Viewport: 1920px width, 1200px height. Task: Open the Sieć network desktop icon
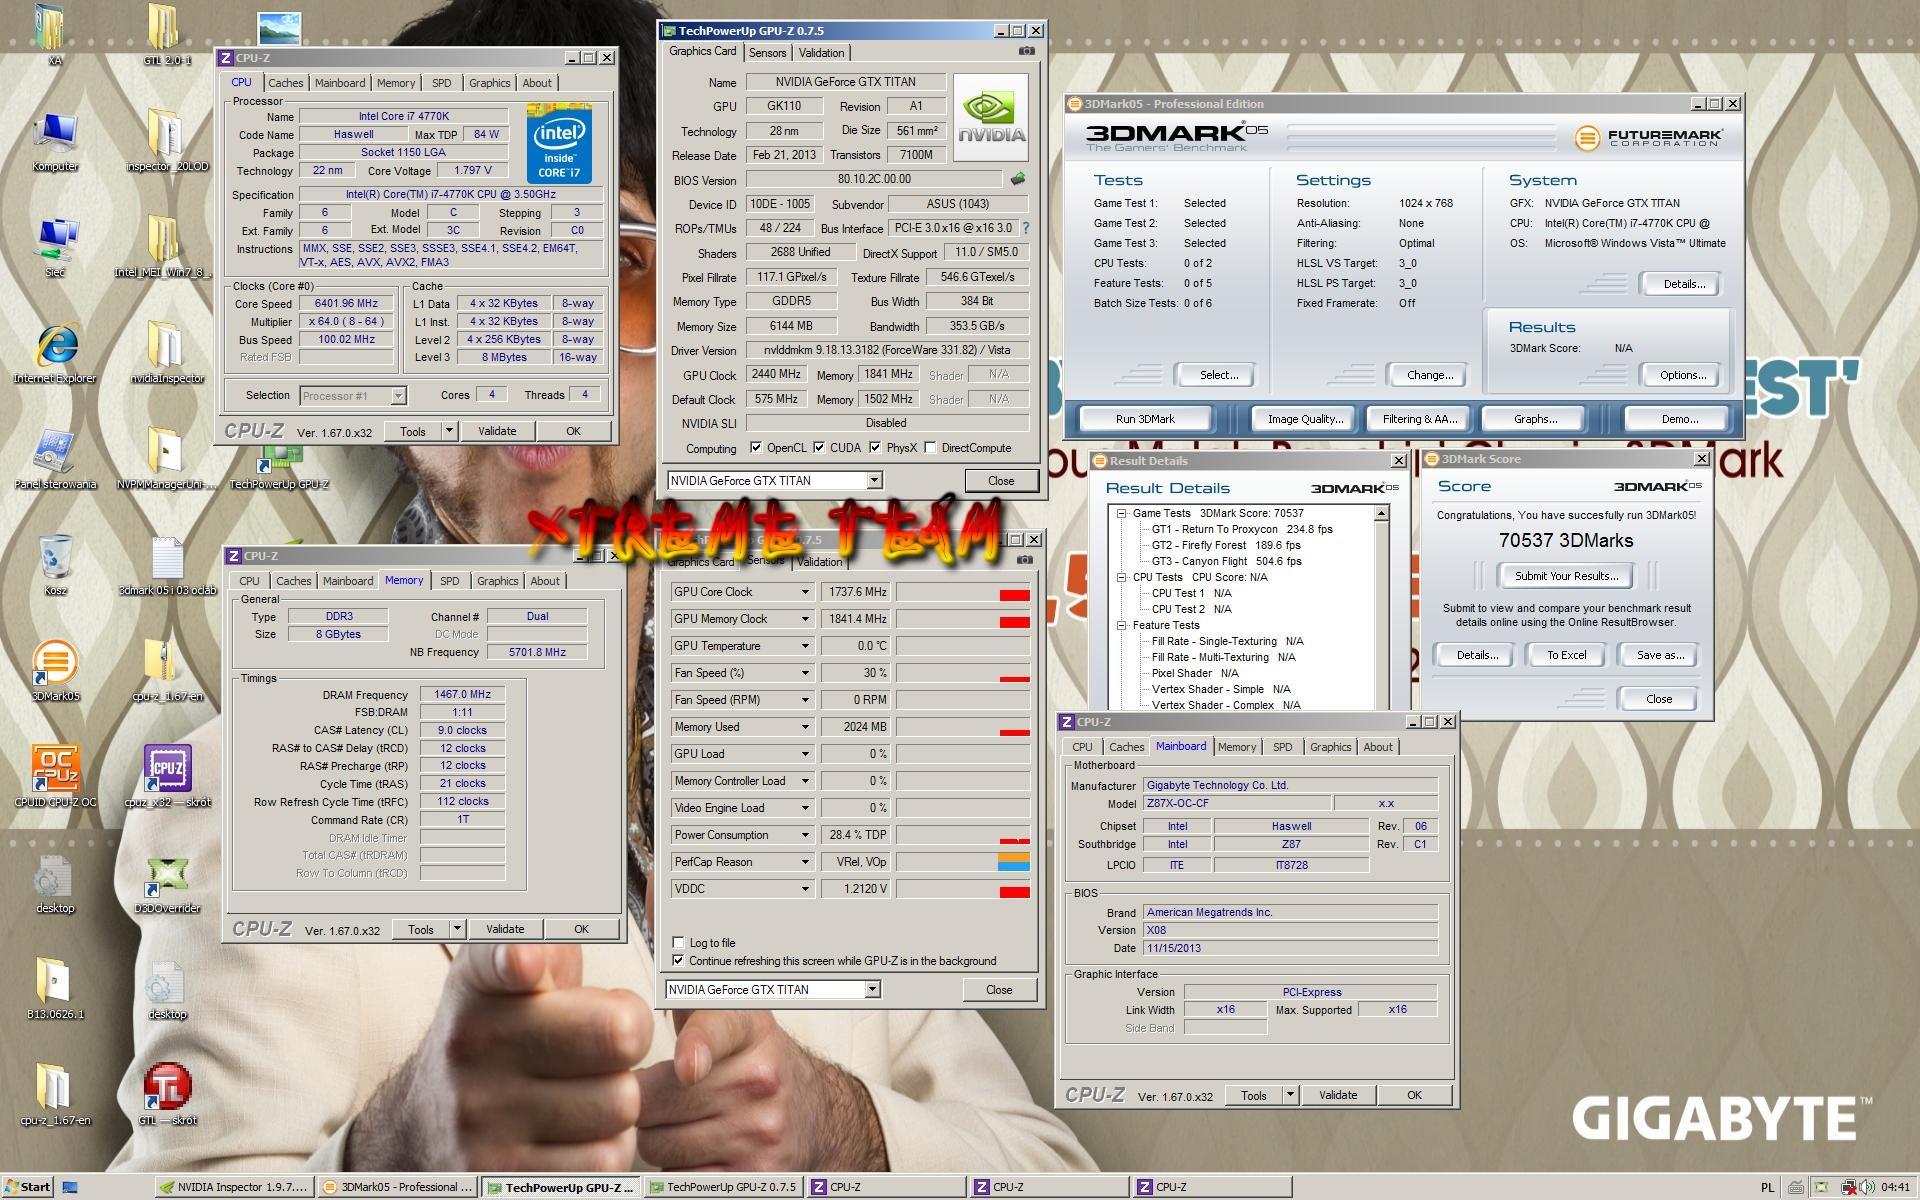(55, 246)
